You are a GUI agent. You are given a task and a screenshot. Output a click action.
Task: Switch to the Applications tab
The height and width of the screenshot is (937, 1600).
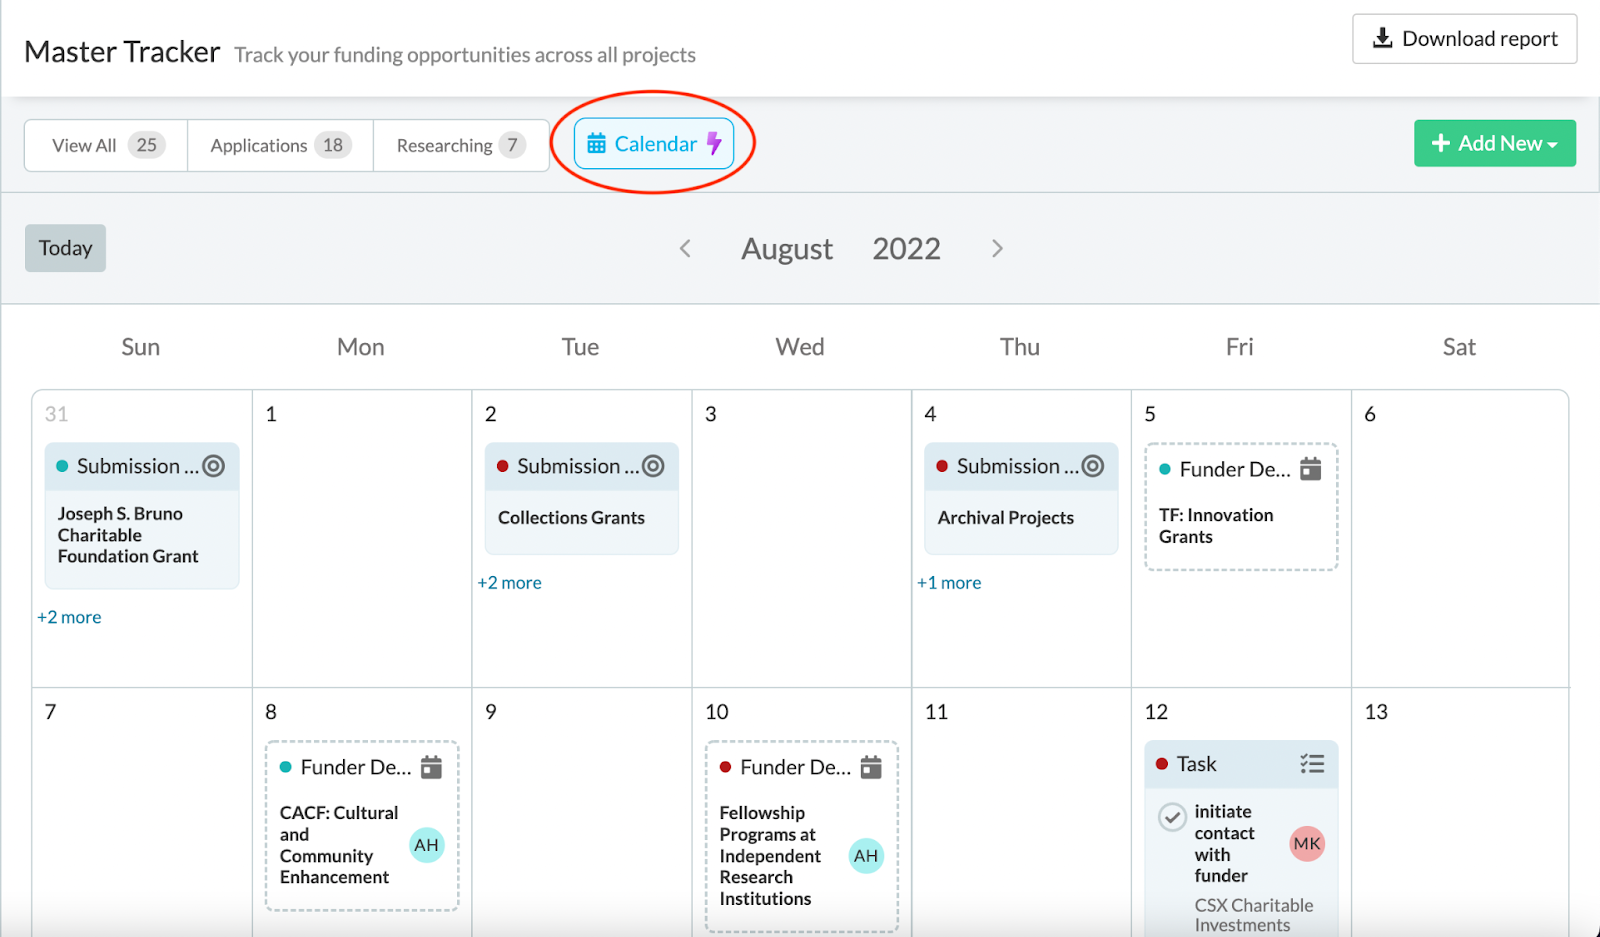280,145
